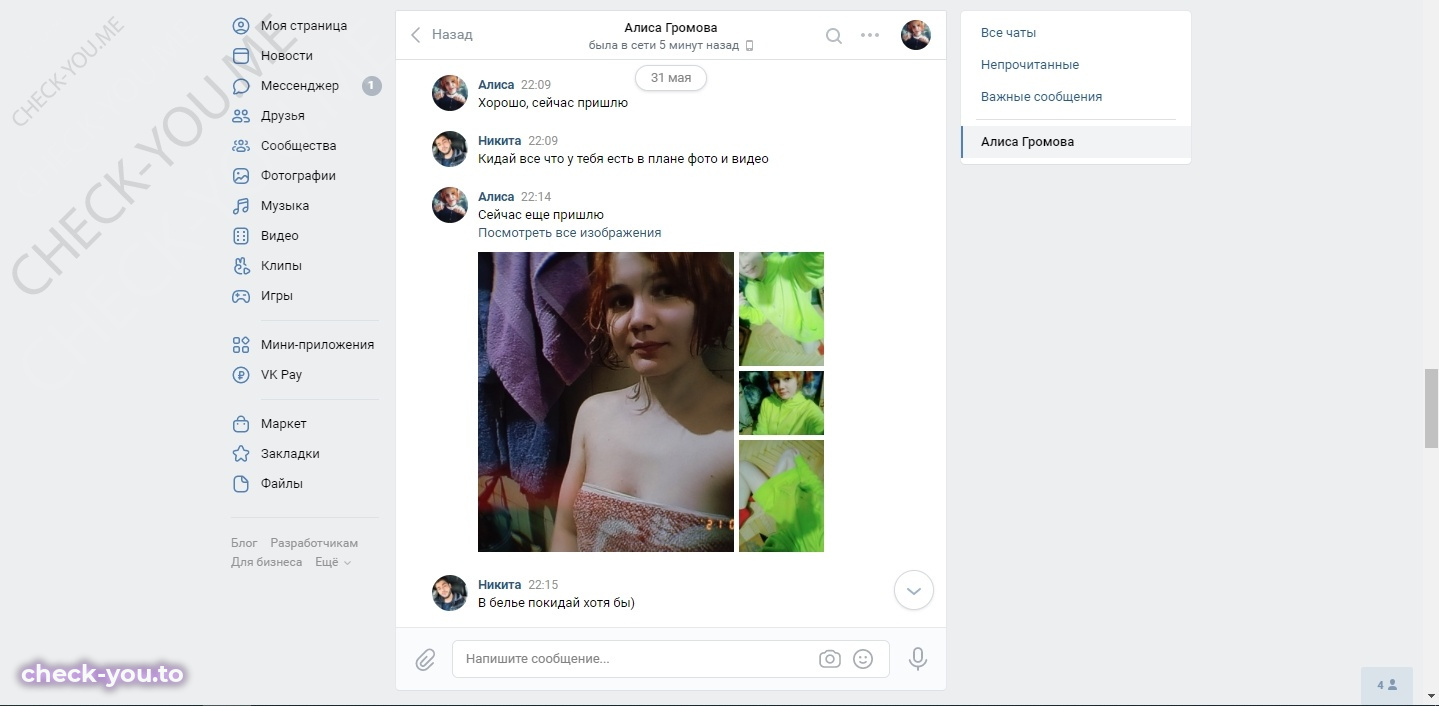The height and width of the screenshot is (706, 1439).
Task: Open the Мессенджер chat icon
Action: pos(241,86)
